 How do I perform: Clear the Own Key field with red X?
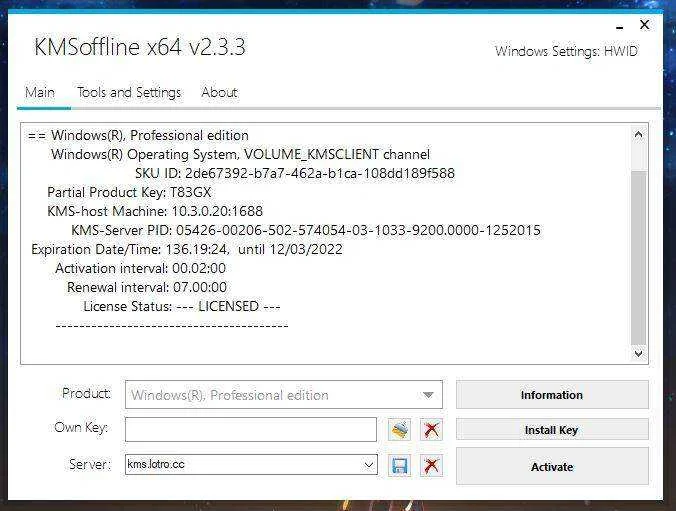(x=431, y=429)
